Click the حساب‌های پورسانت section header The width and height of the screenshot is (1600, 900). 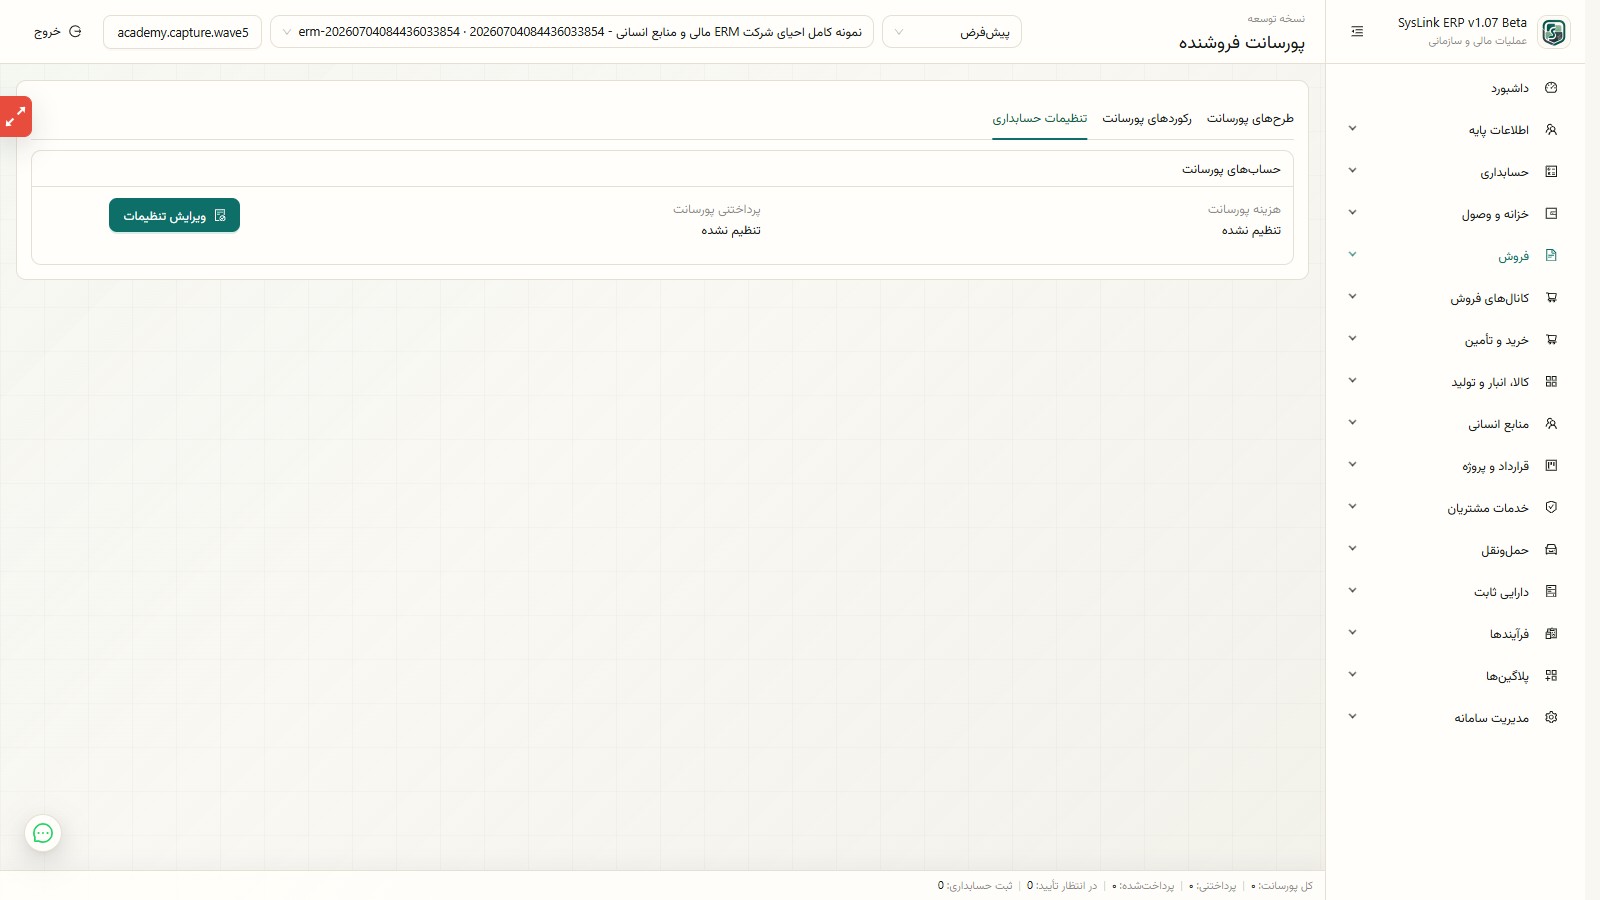click(x=1231, y=170)
